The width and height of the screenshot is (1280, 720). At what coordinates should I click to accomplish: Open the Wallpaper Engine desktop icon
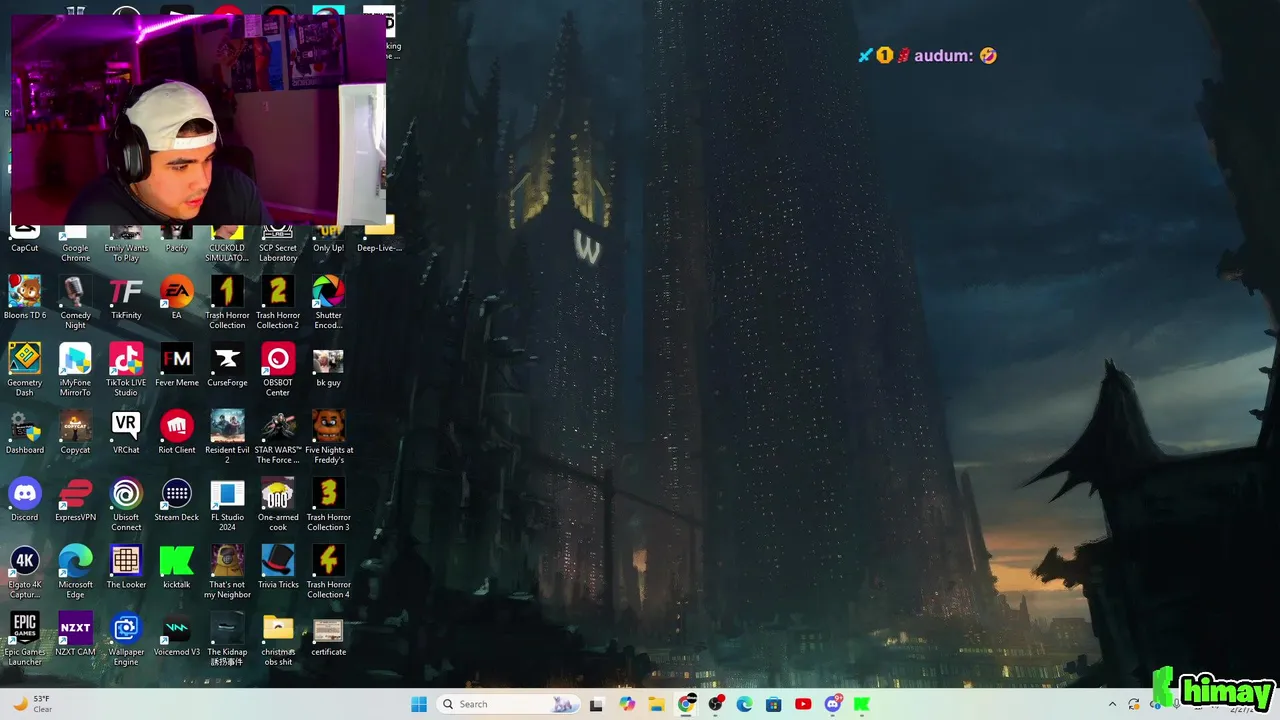tap(126, 628)
